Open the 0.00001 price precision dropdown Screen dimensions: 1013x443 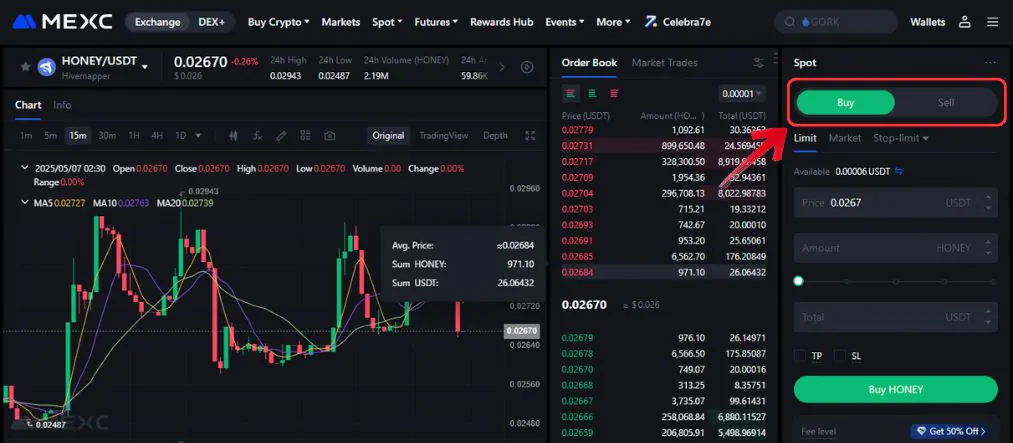(x=742, y=94)
